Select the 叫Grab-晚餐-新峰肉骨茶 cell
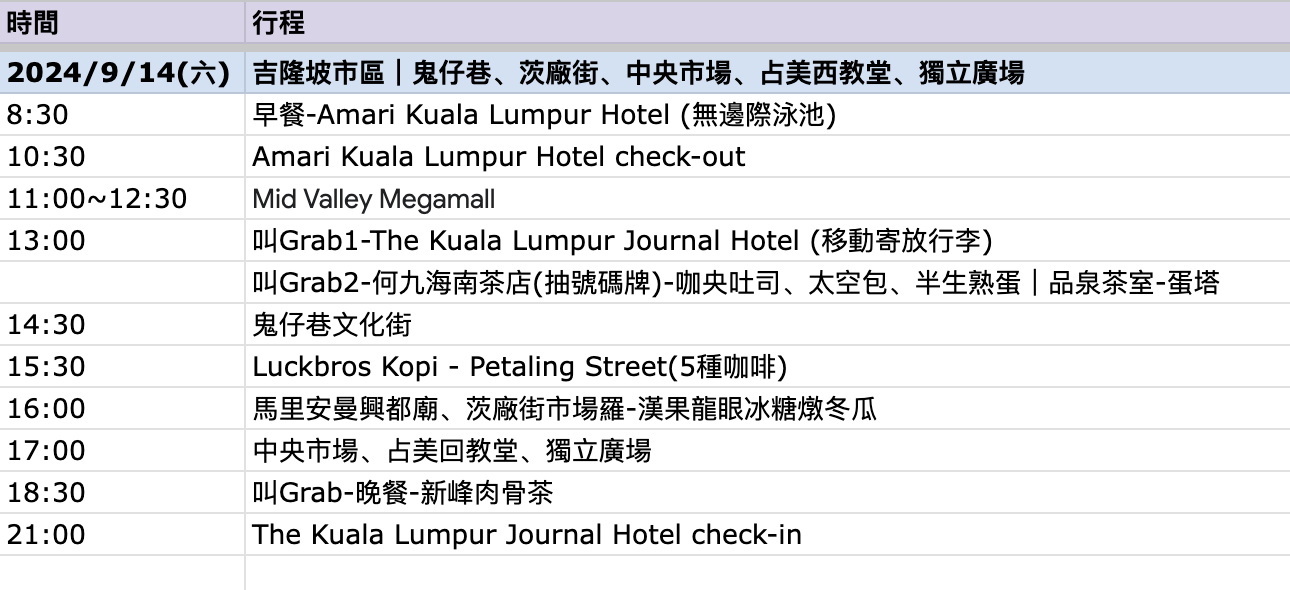 tap(767, 493)
